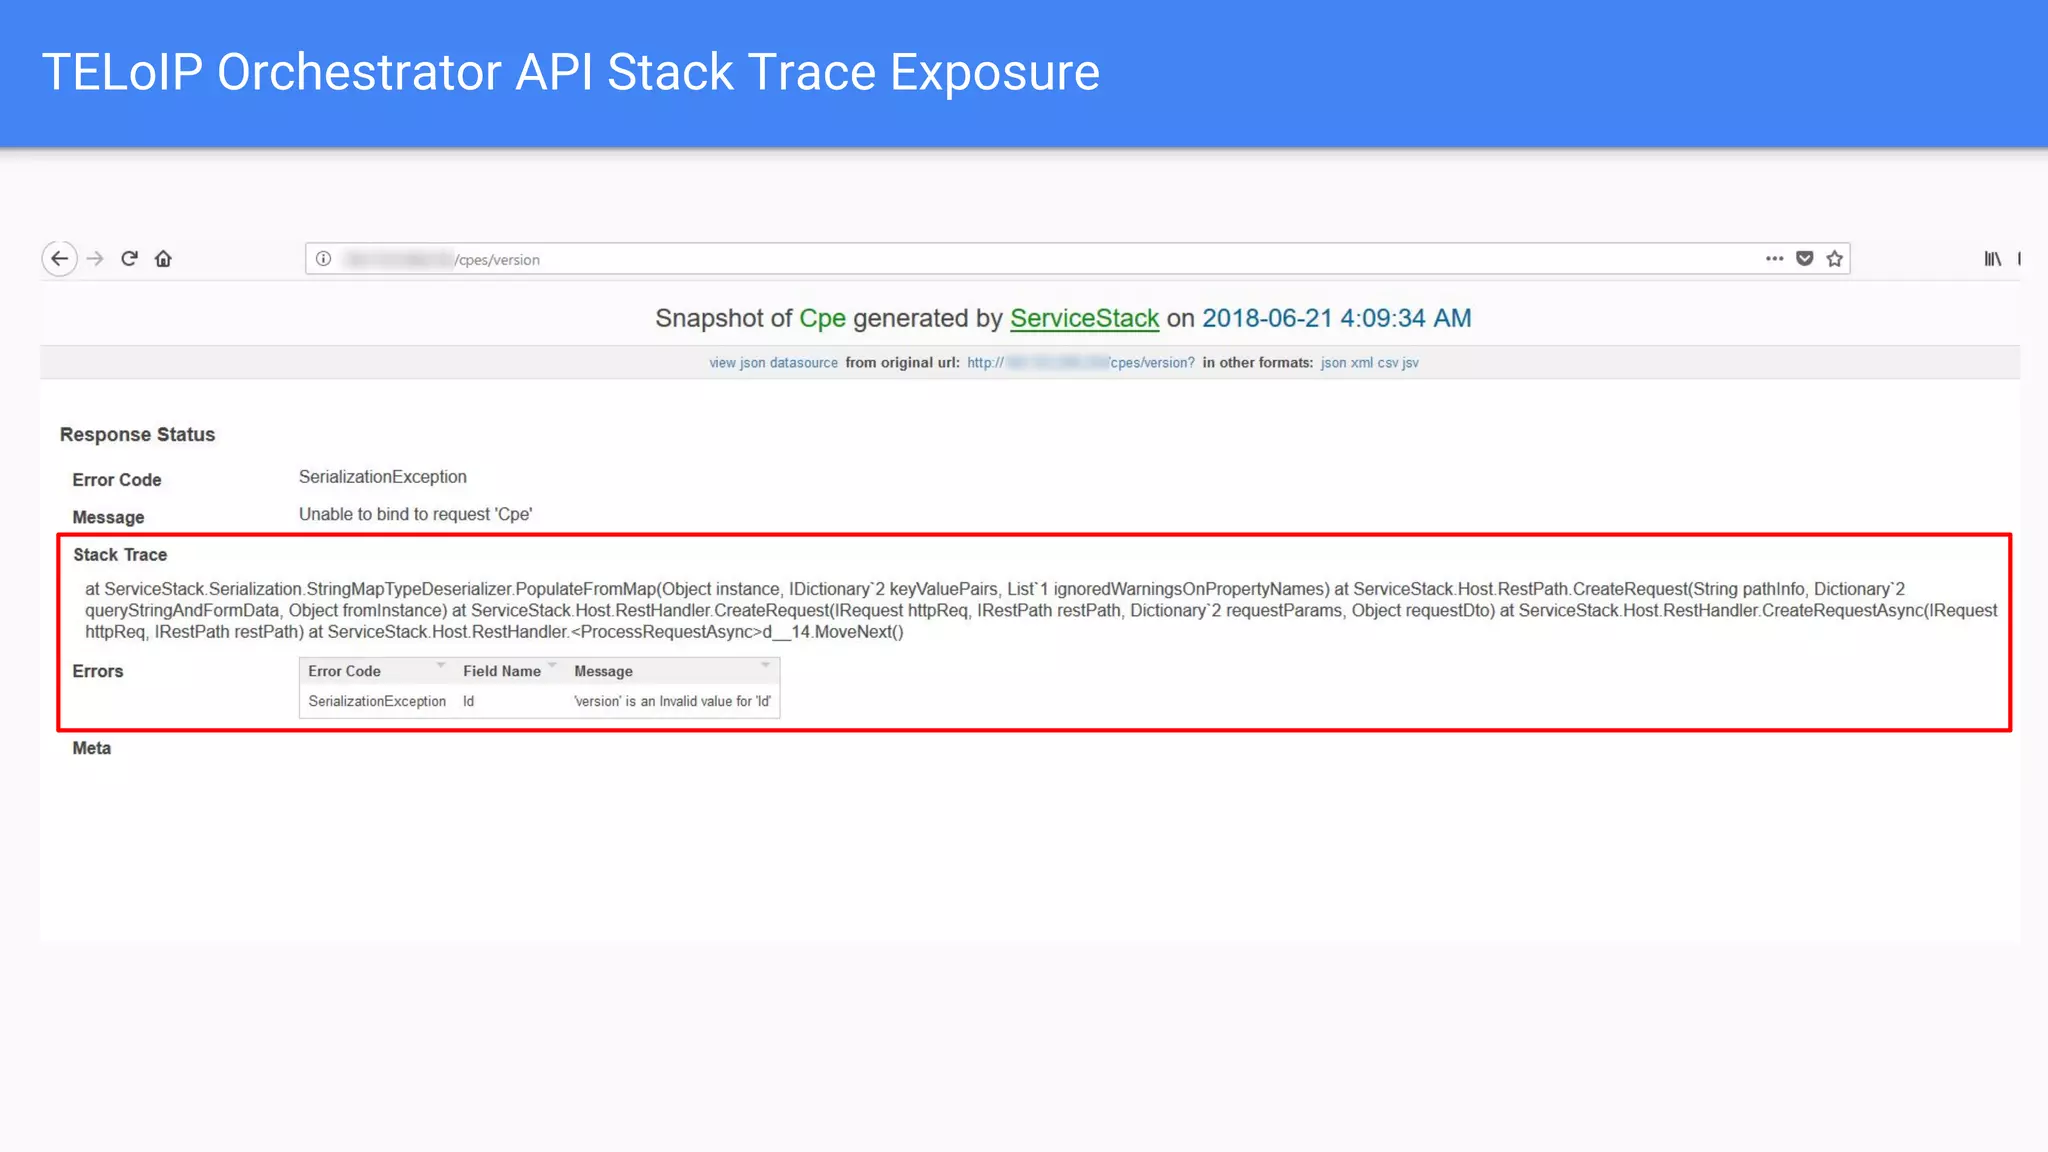This screenshot has height=1152, width=2048.
Task: Bookmark this page with star icon
Action: coord(1834,259)
